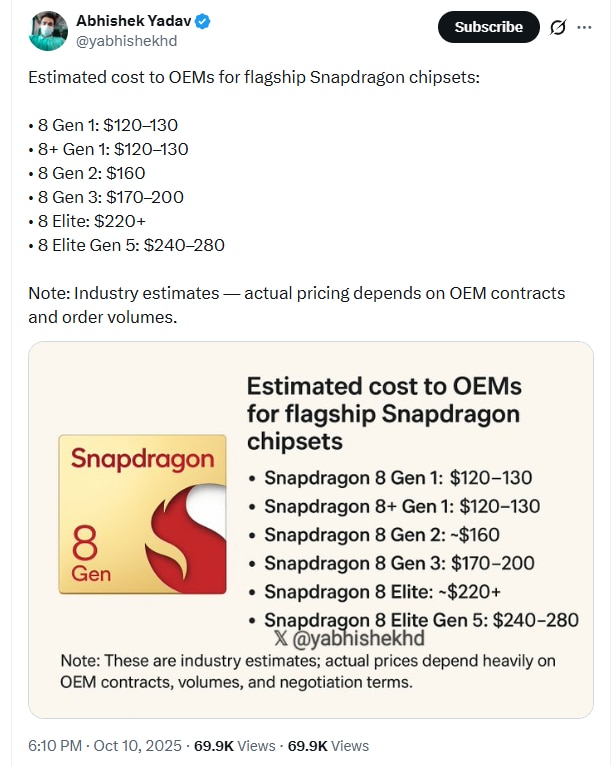Open Abhishek Yadav's profile avatar
This screenshot has height=766, width=616.
[x=47, y=31]
